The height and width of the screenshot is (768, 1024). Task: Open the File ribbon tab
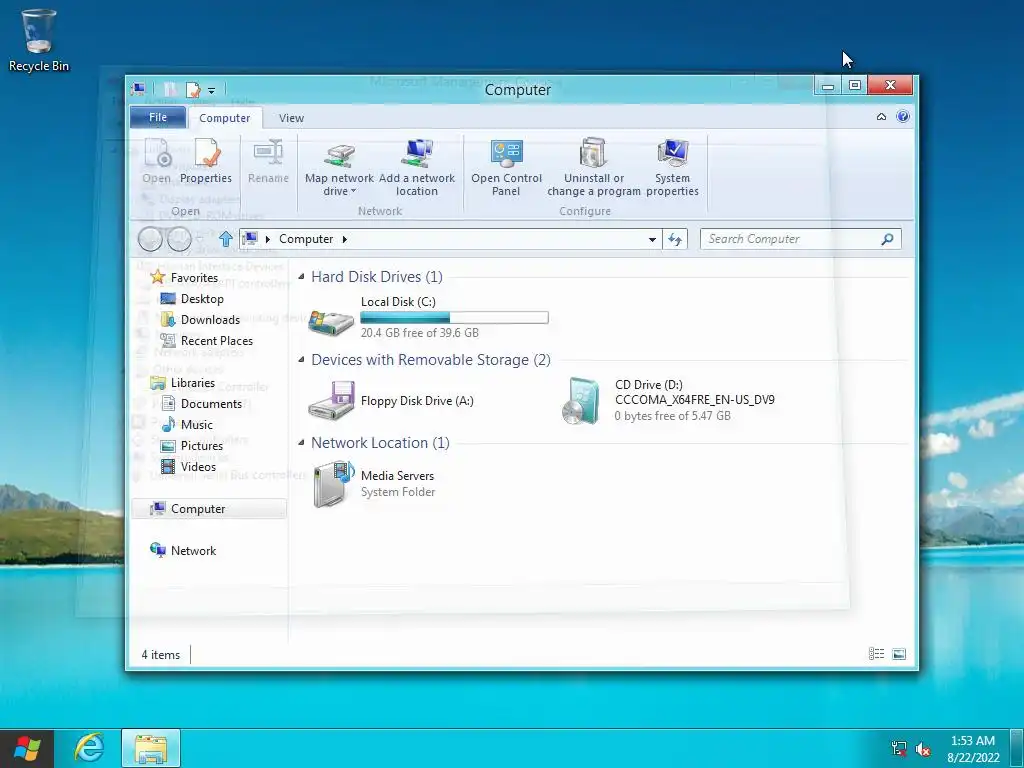(158, 117)
